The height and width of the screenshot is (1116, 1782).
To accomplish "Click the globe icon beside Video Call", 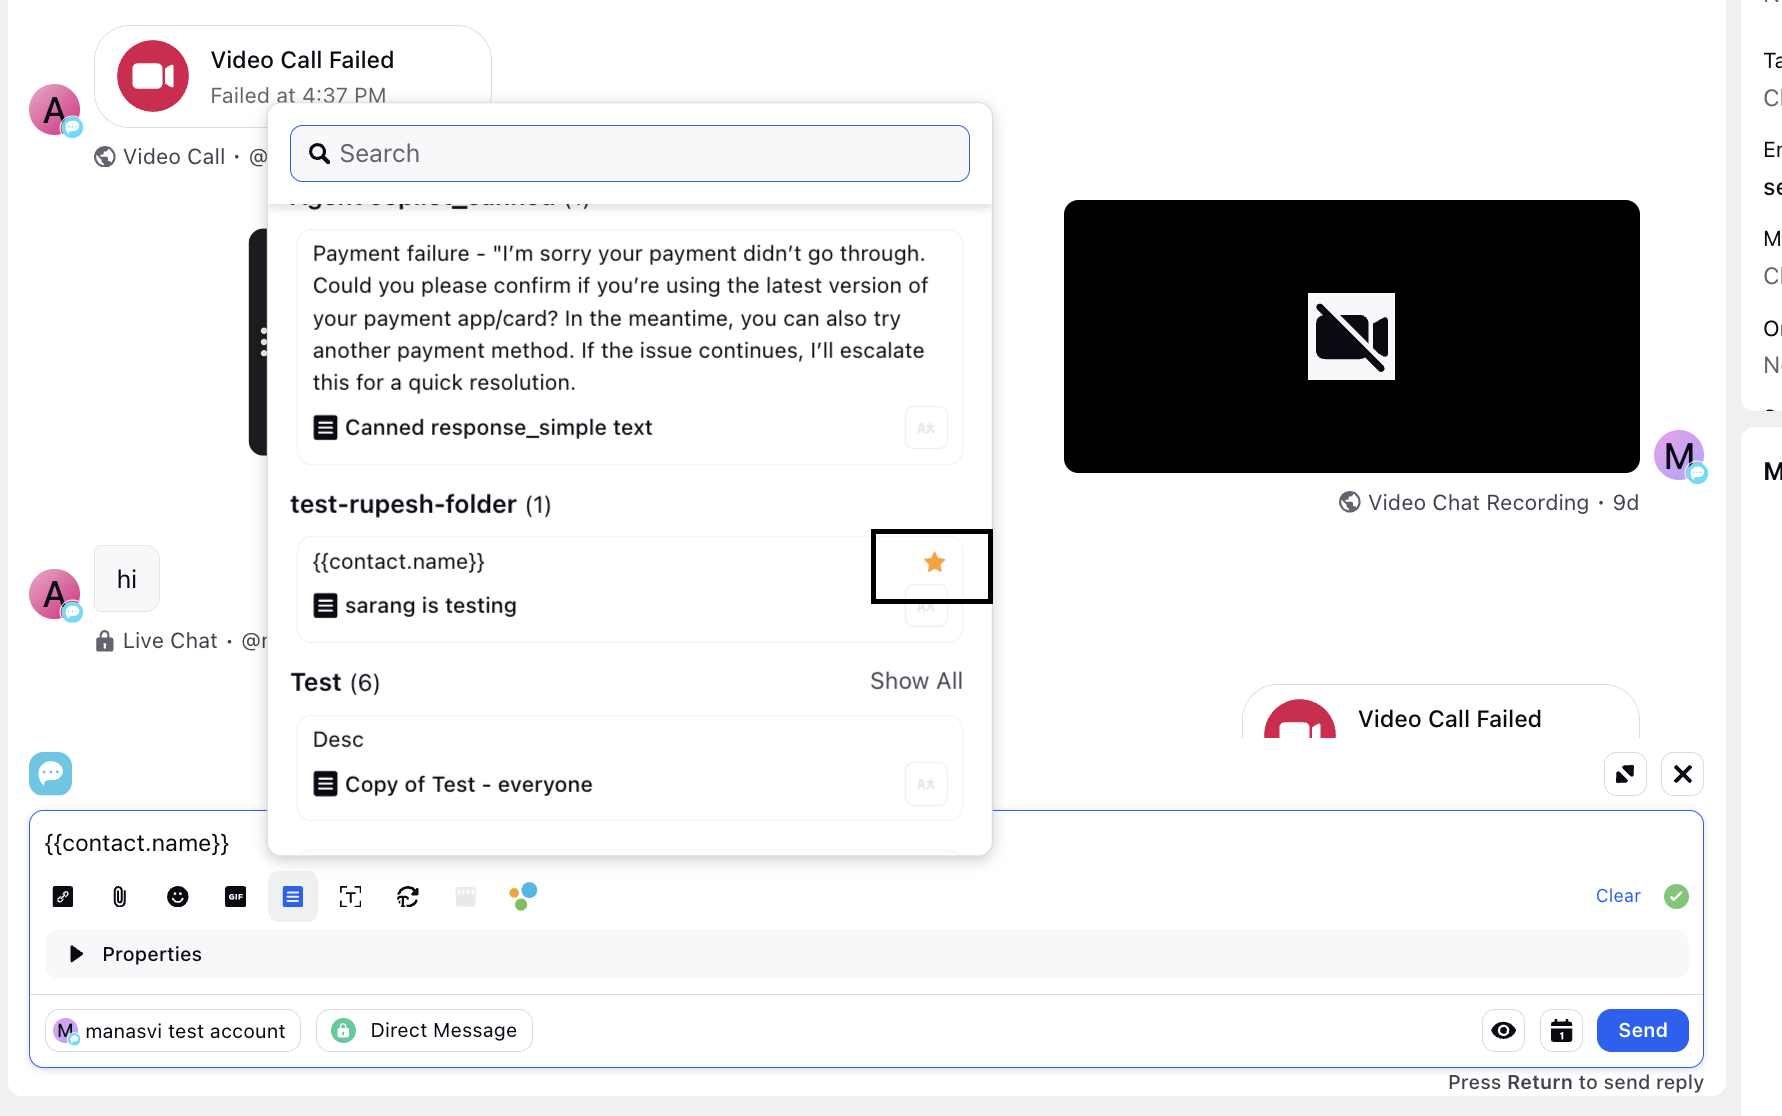I will (x=105, y=157).
